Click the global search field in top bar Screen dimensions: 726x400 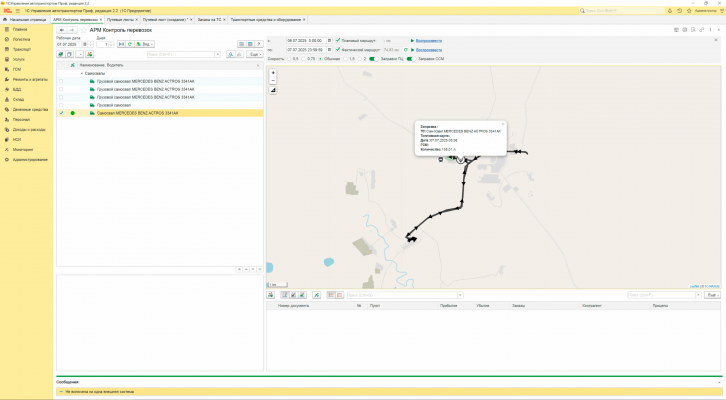pos(621,10)
